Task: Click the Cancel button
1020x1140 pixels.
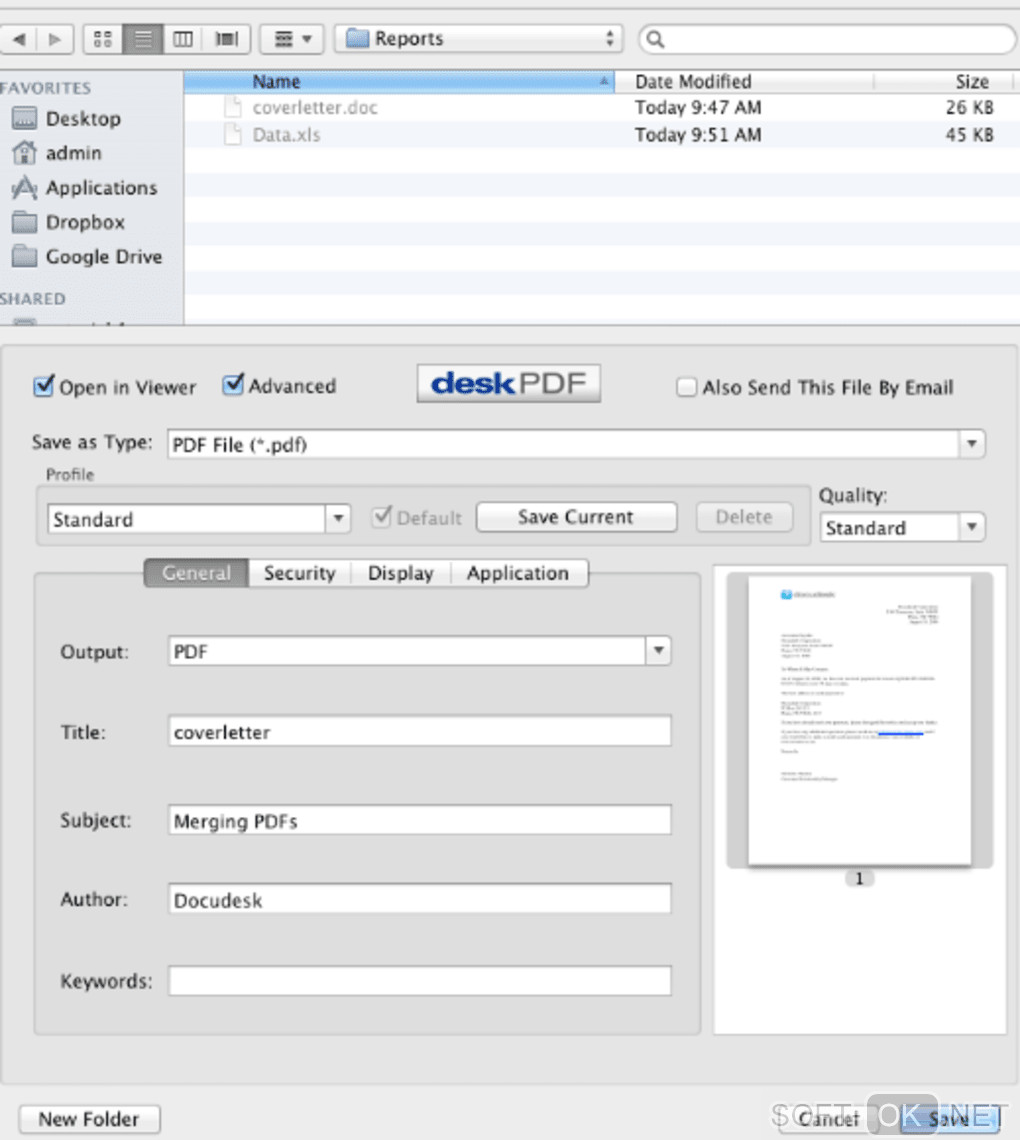Action: click(828, 1119)
